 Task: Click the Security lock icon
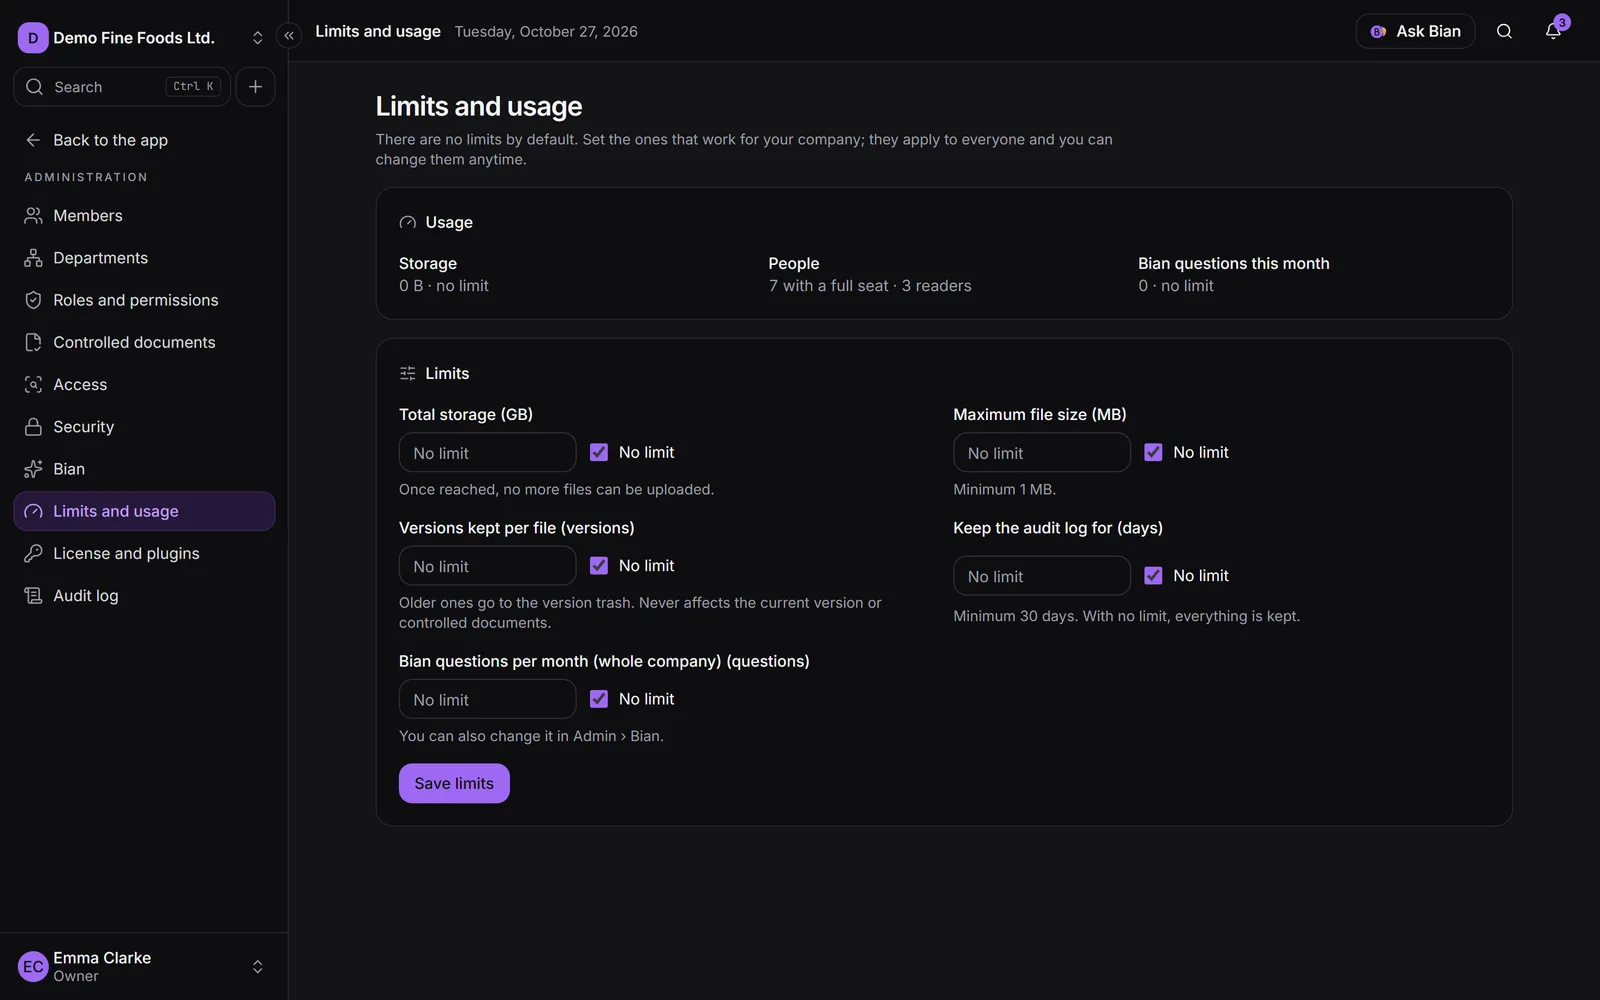pos(33,427)
